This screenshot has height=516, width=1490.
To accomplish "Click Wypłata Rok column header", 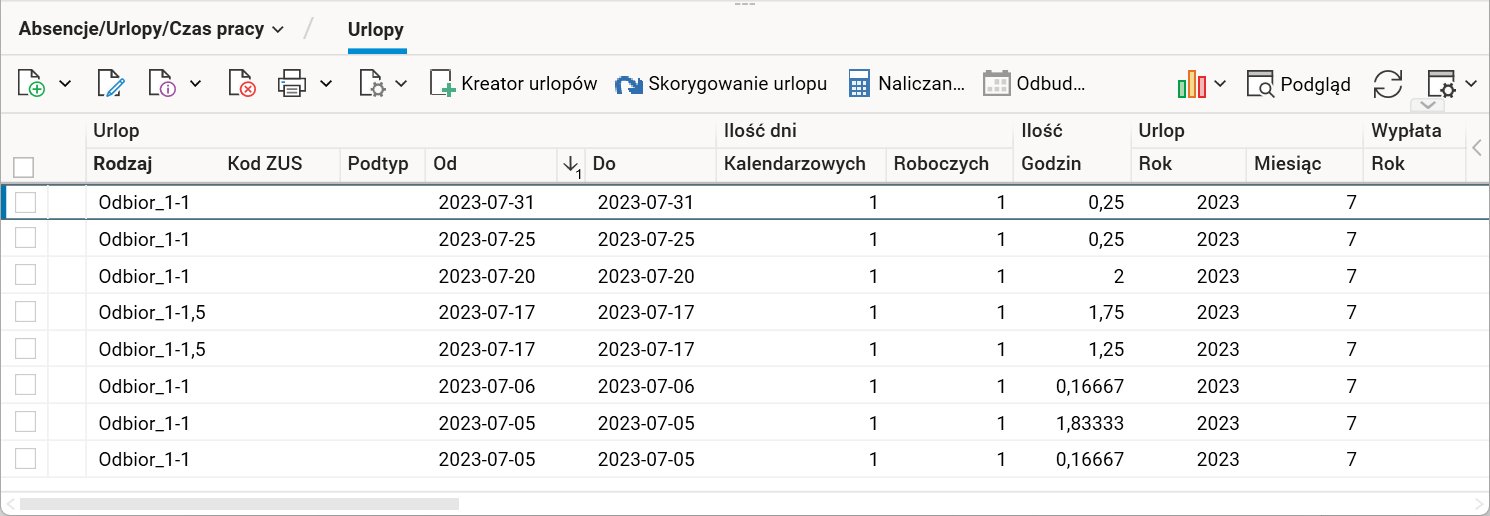I will tap(1388, 164).
